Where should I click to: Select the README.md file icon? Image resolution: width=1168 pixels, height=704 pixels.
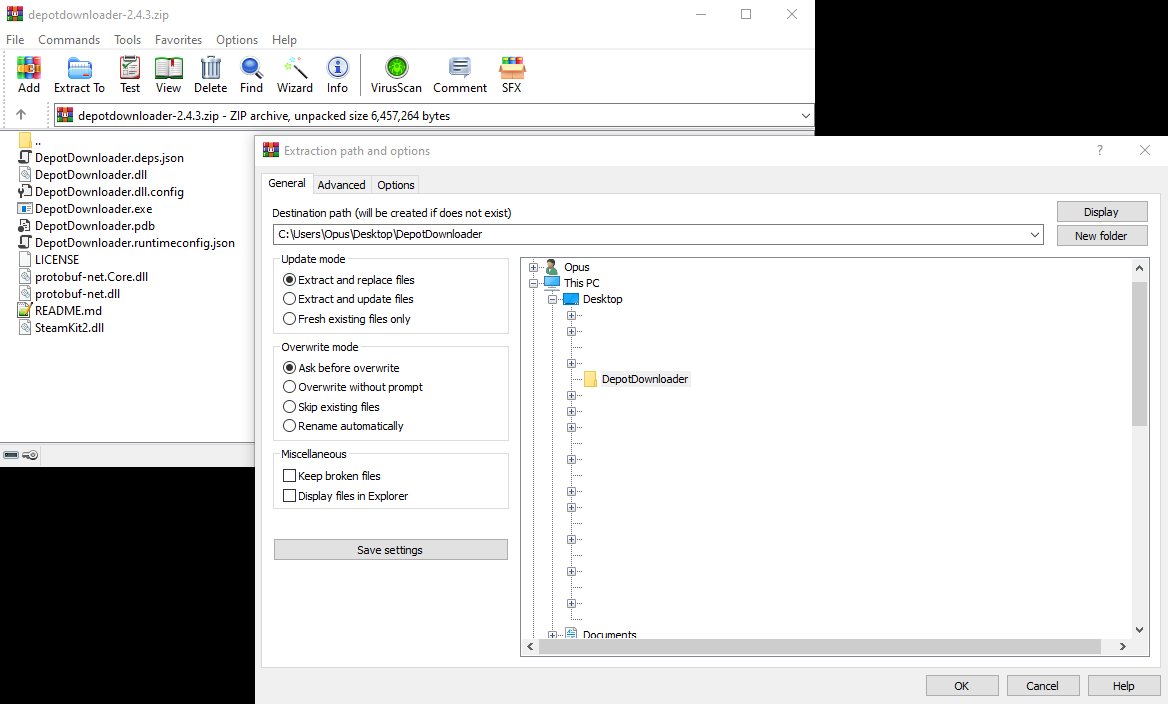tap(25, 311)
